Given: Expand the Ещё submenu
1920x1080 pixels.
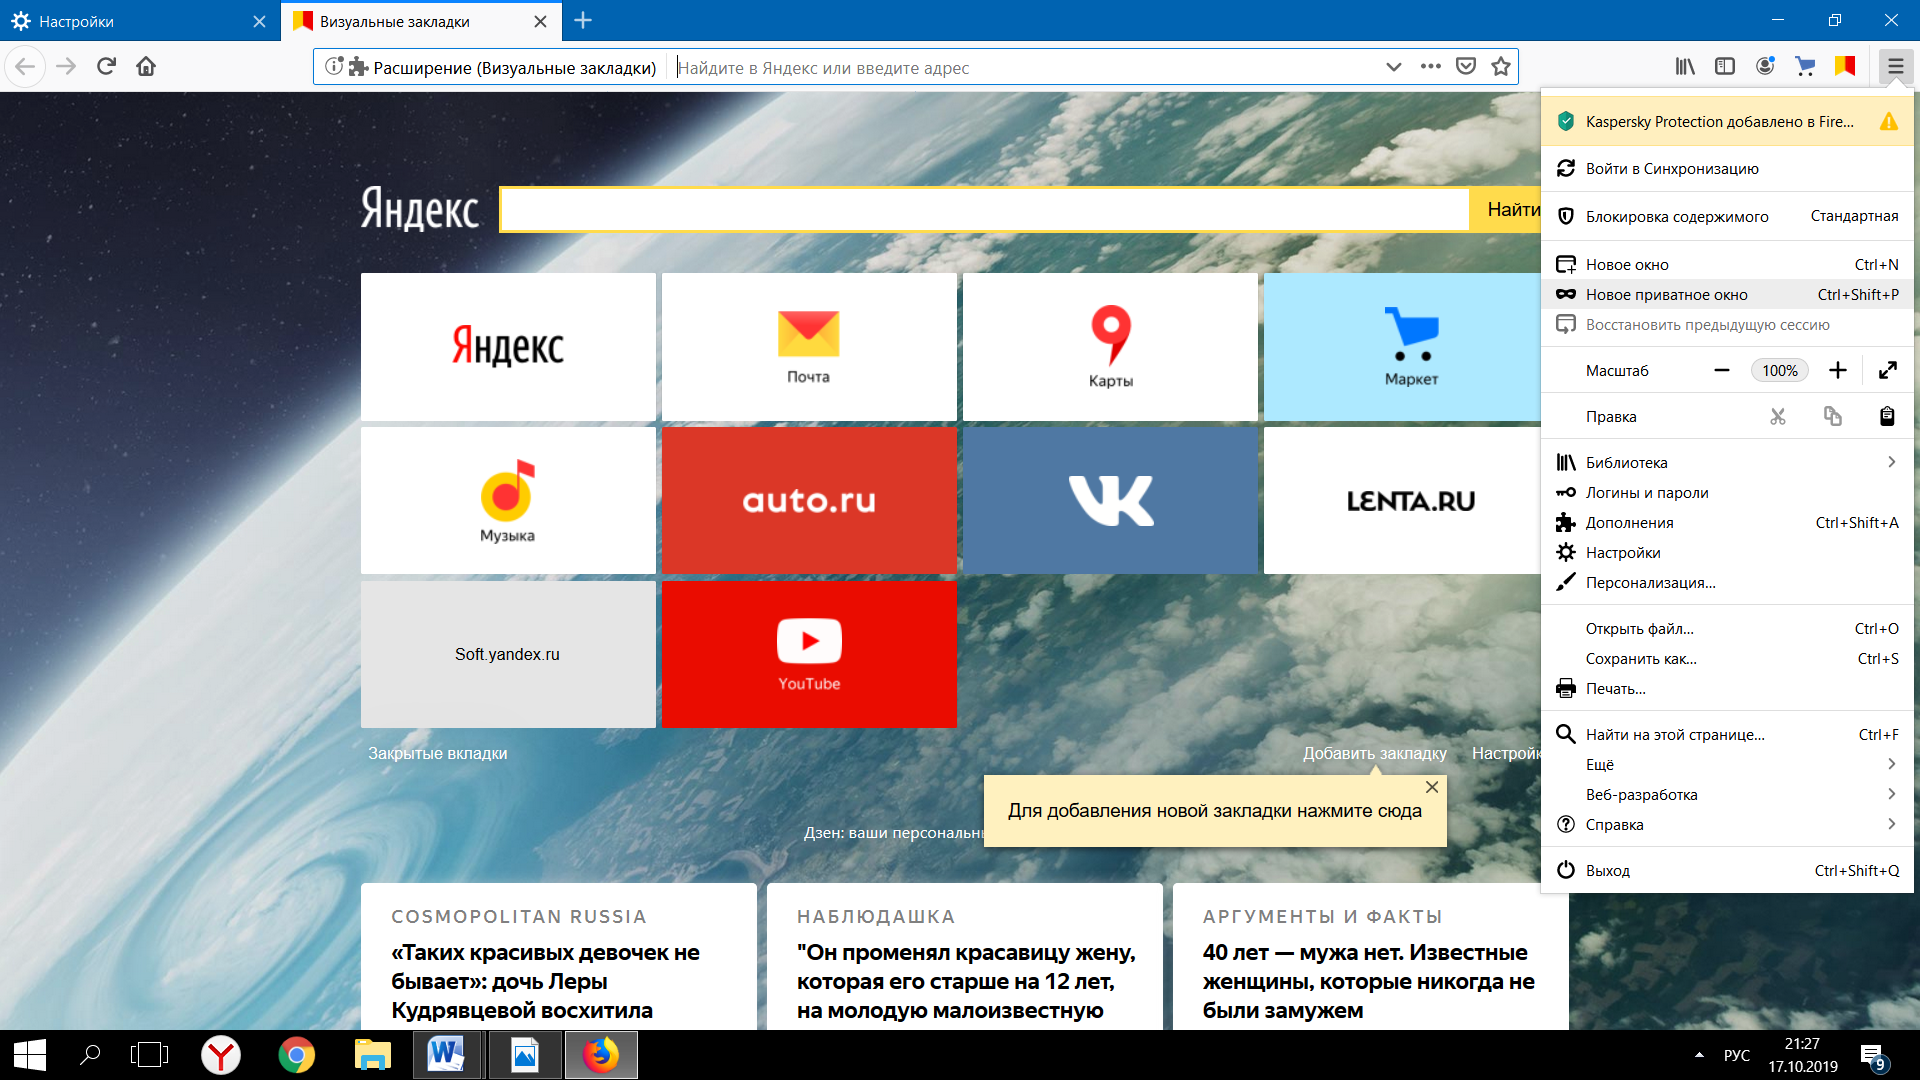Looking at the screenshot, I should 1727,765.
